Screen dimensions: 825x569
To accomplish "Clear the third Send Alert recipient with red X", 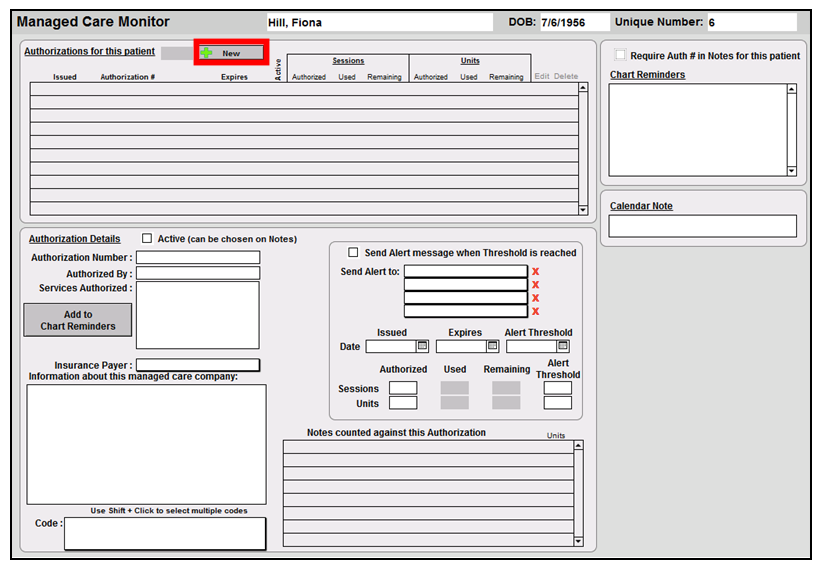I will [x=535, y=298].
